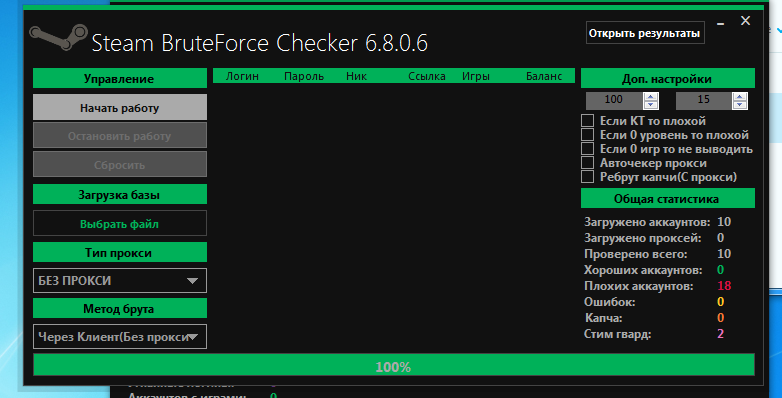Click the red 18 bad accounts value
The width and height of the screenshot is (782, 398).
(724, 286)
